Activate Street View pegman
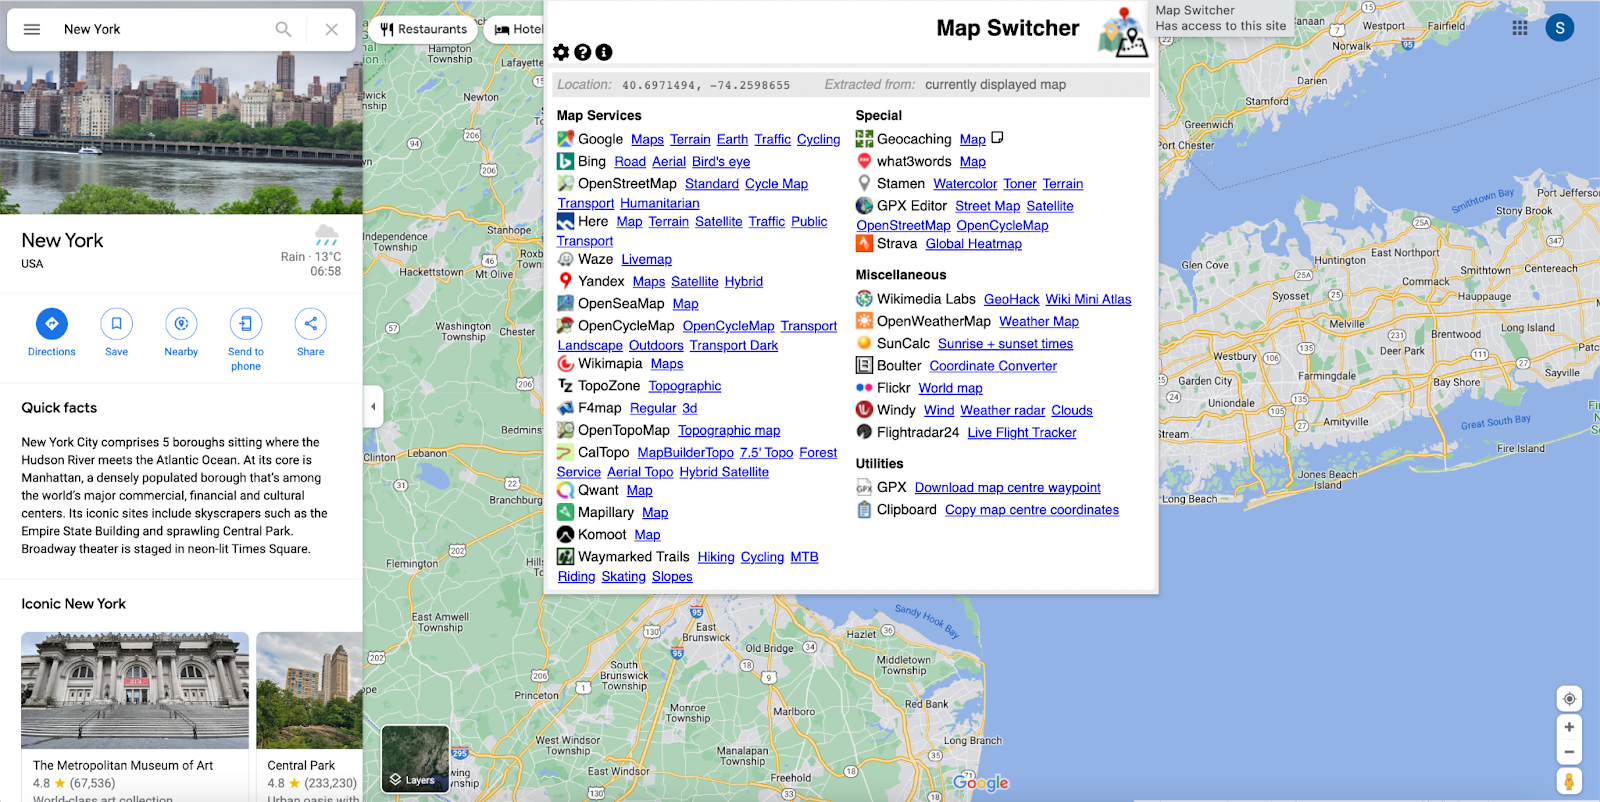 [x=1569, y=781]
